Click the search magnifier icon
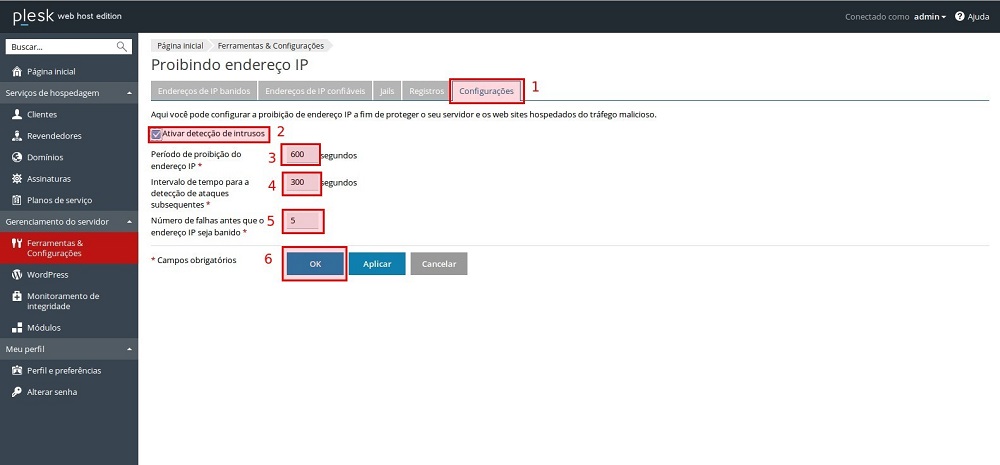This screenshot has height=465, width=1000. click(122, 47)
